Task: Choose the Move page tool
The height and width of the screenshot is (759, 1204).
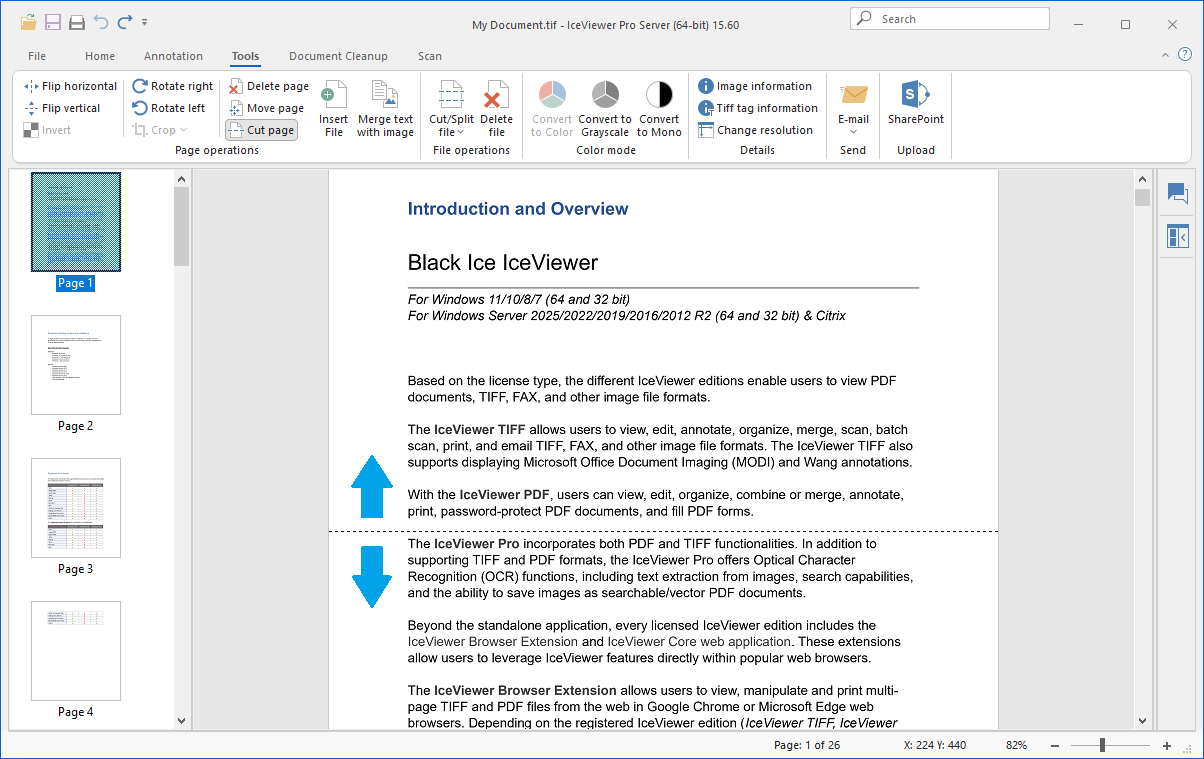Action: point(266,108)
